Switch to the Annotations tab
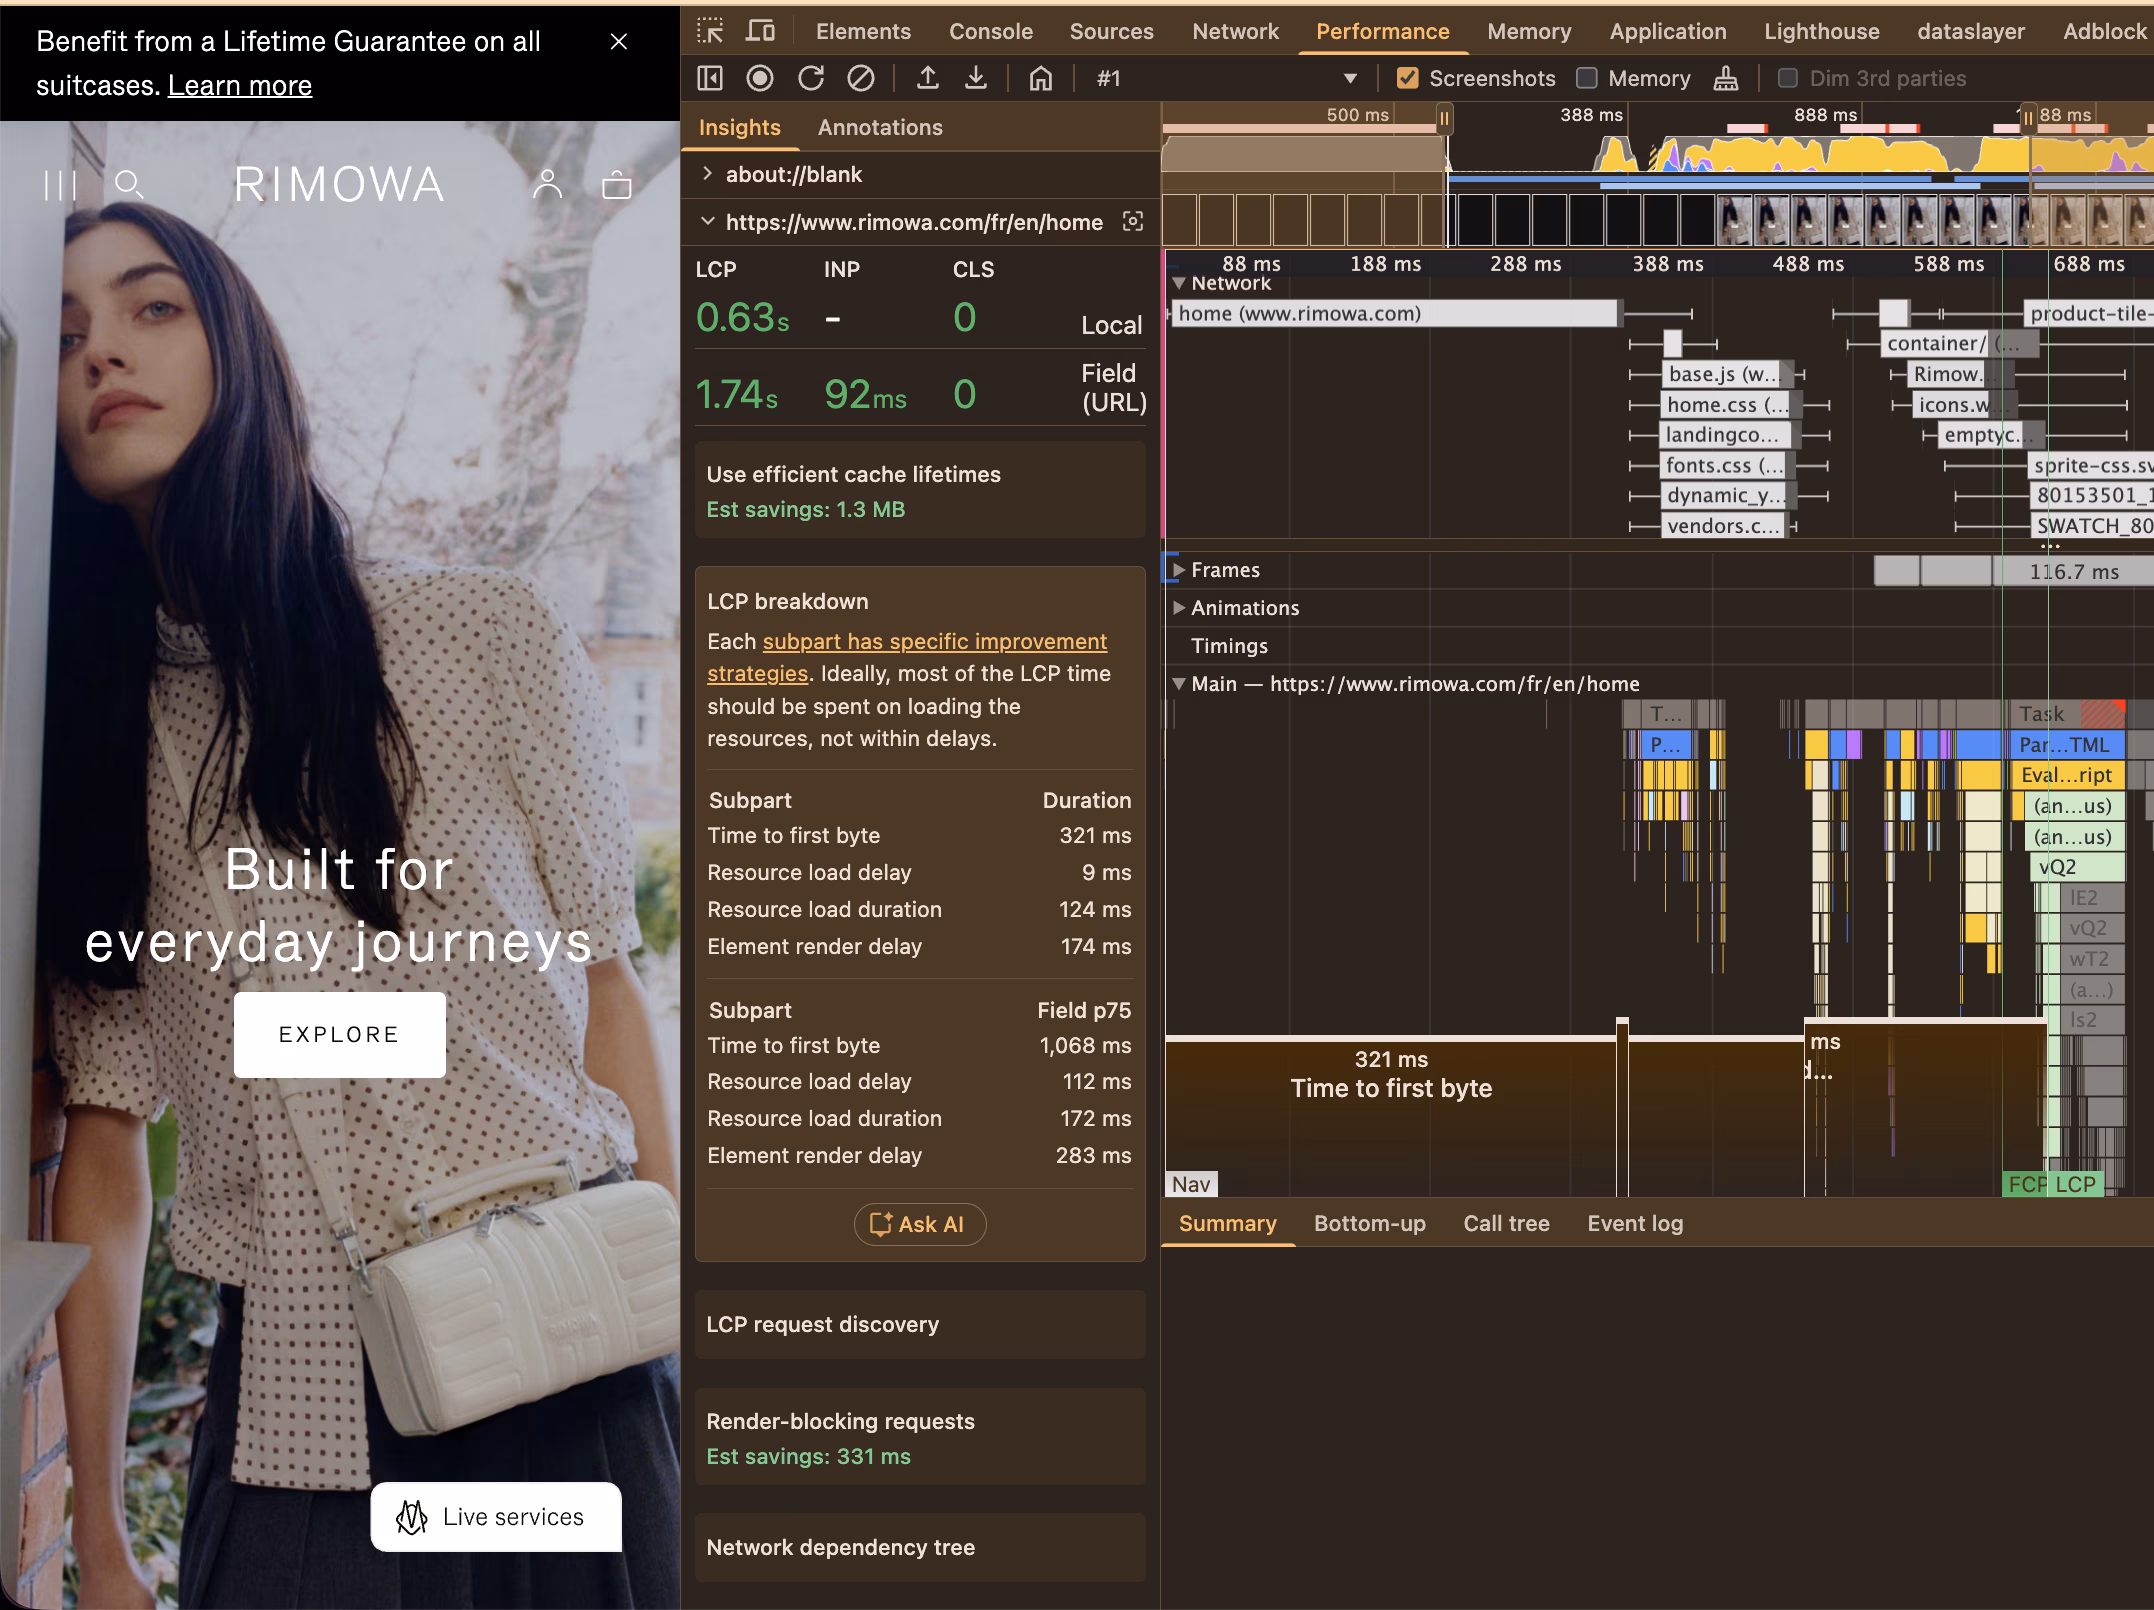 880,127
